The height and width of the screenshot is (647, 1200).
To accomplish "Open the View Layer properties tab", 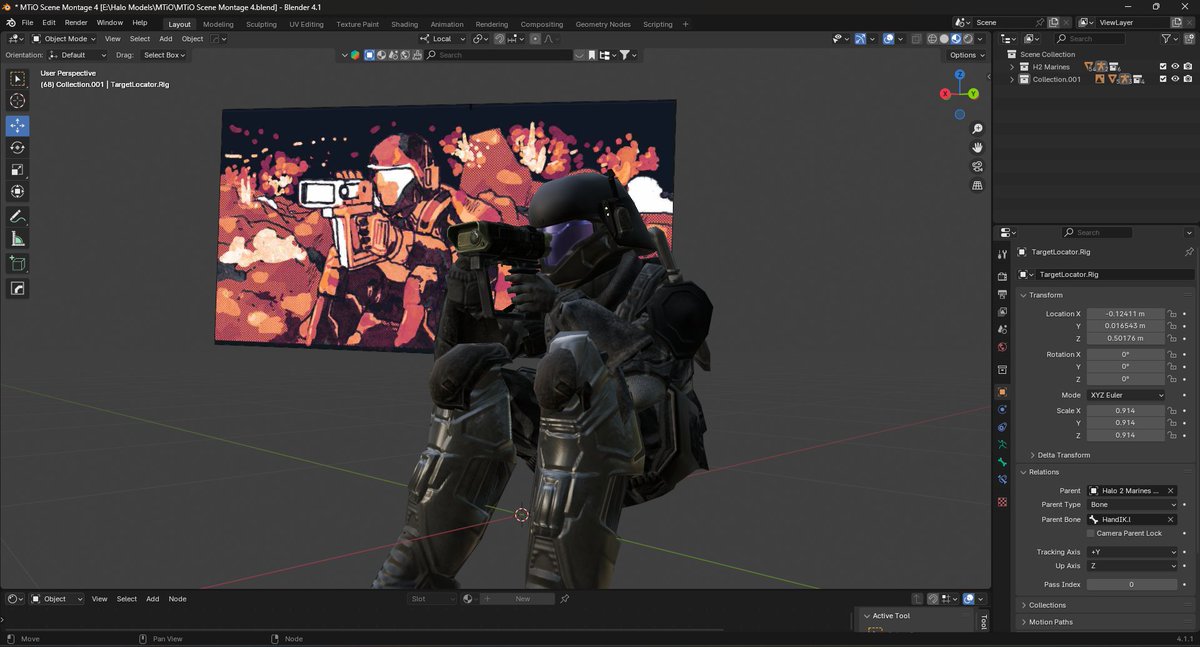I will click(1002, 312).
